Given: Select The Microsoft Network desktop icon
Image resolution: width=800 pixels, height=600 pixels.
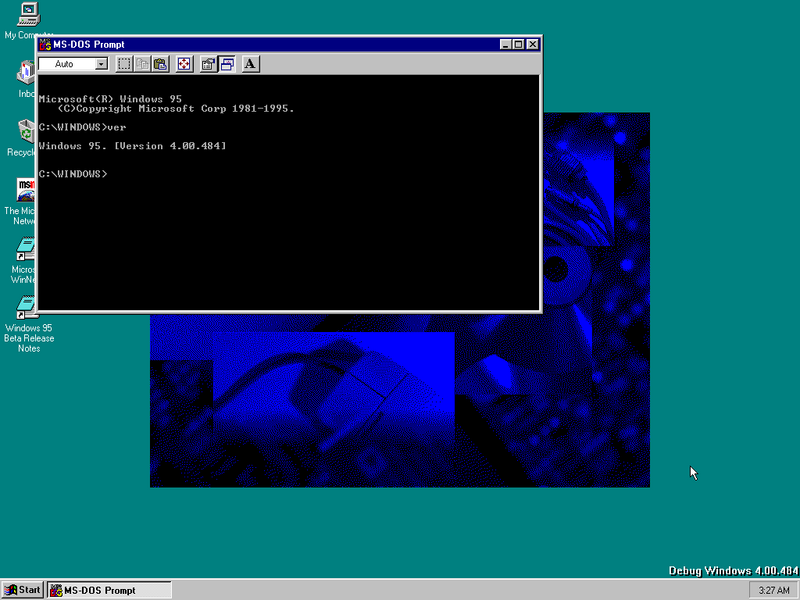Looking at the screenshot, I should [x=27, y=190].
